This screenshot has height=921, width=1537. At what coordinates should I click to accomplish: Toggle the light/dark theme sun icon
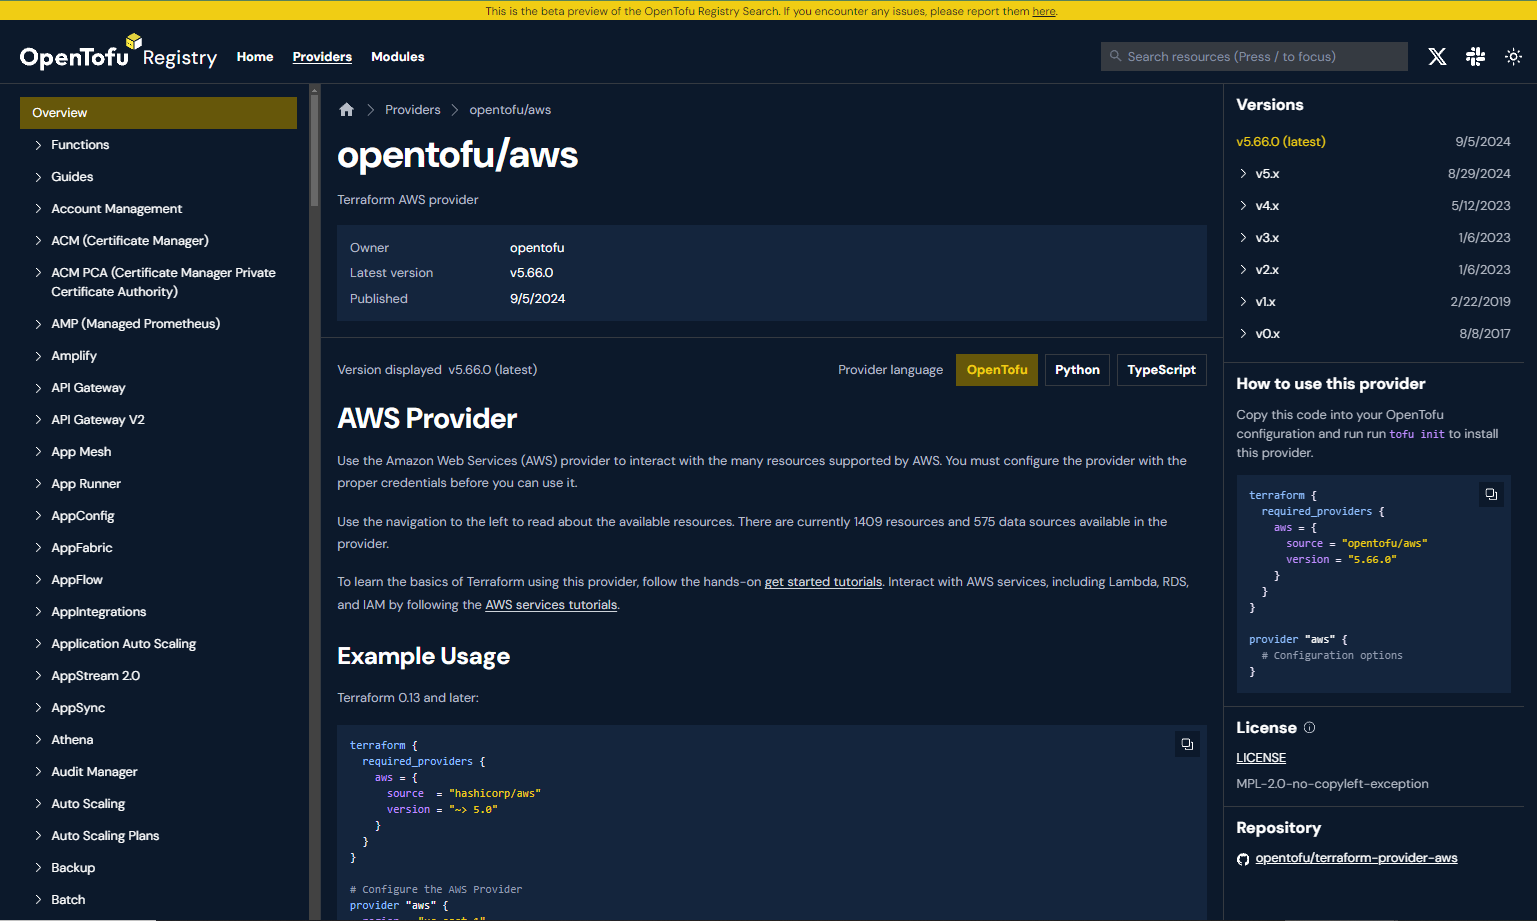tap(1513, 57)
